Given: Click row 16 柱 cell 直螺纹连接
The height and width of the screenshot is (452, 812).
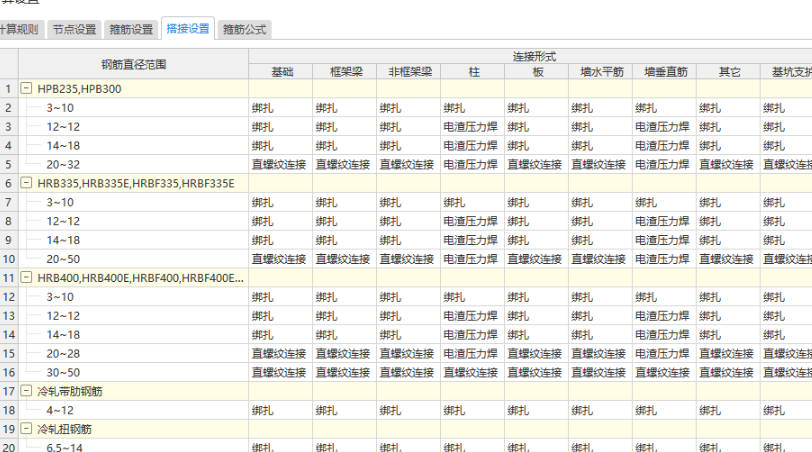Looking at the screenshot, I should coord(472,372).
